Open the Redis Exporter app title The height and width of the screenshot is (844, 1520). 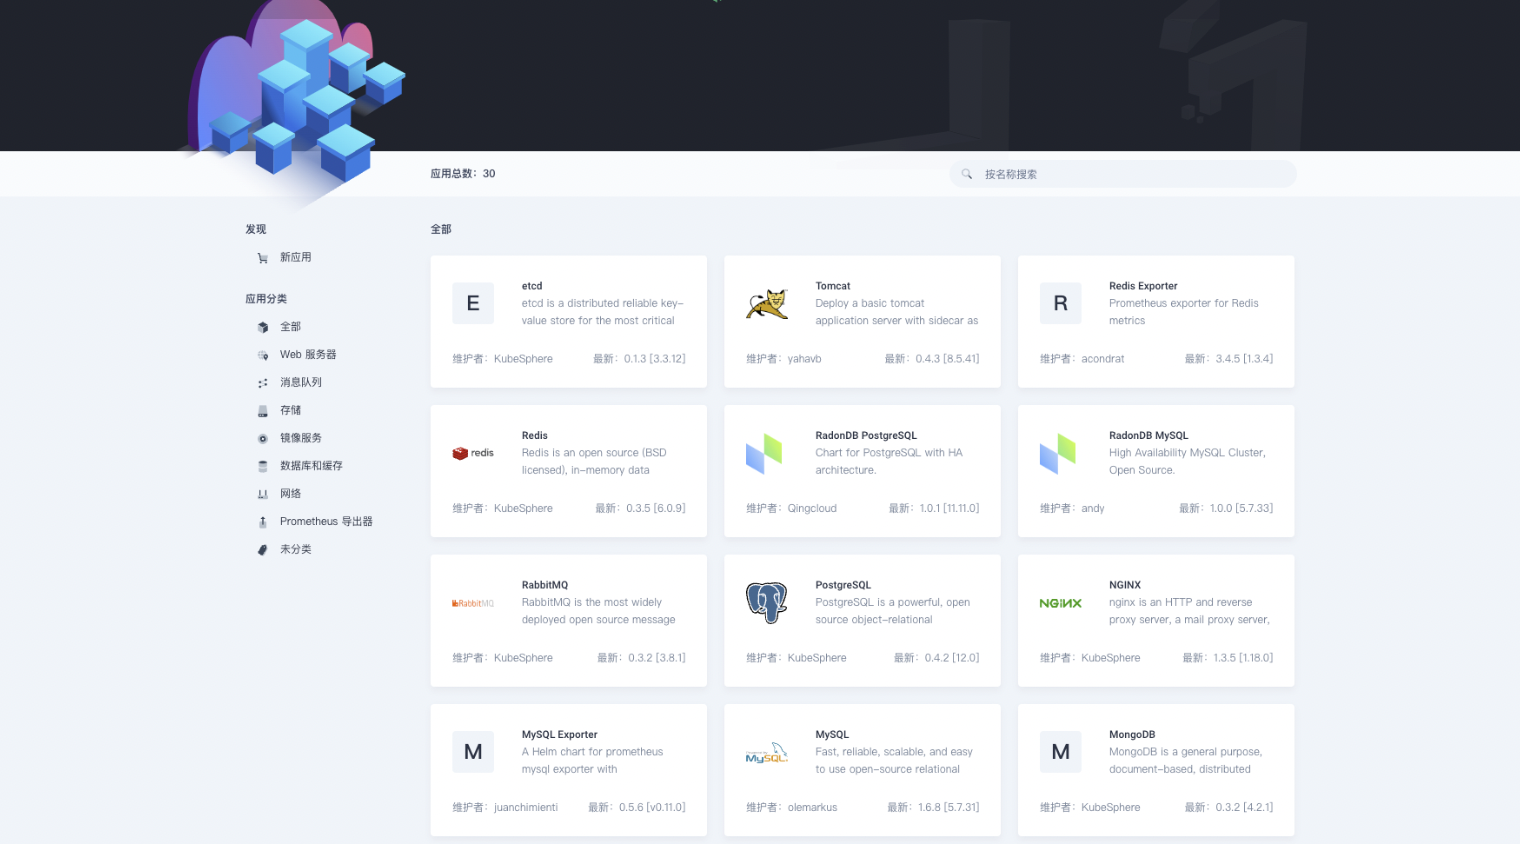pos(1143,286)
